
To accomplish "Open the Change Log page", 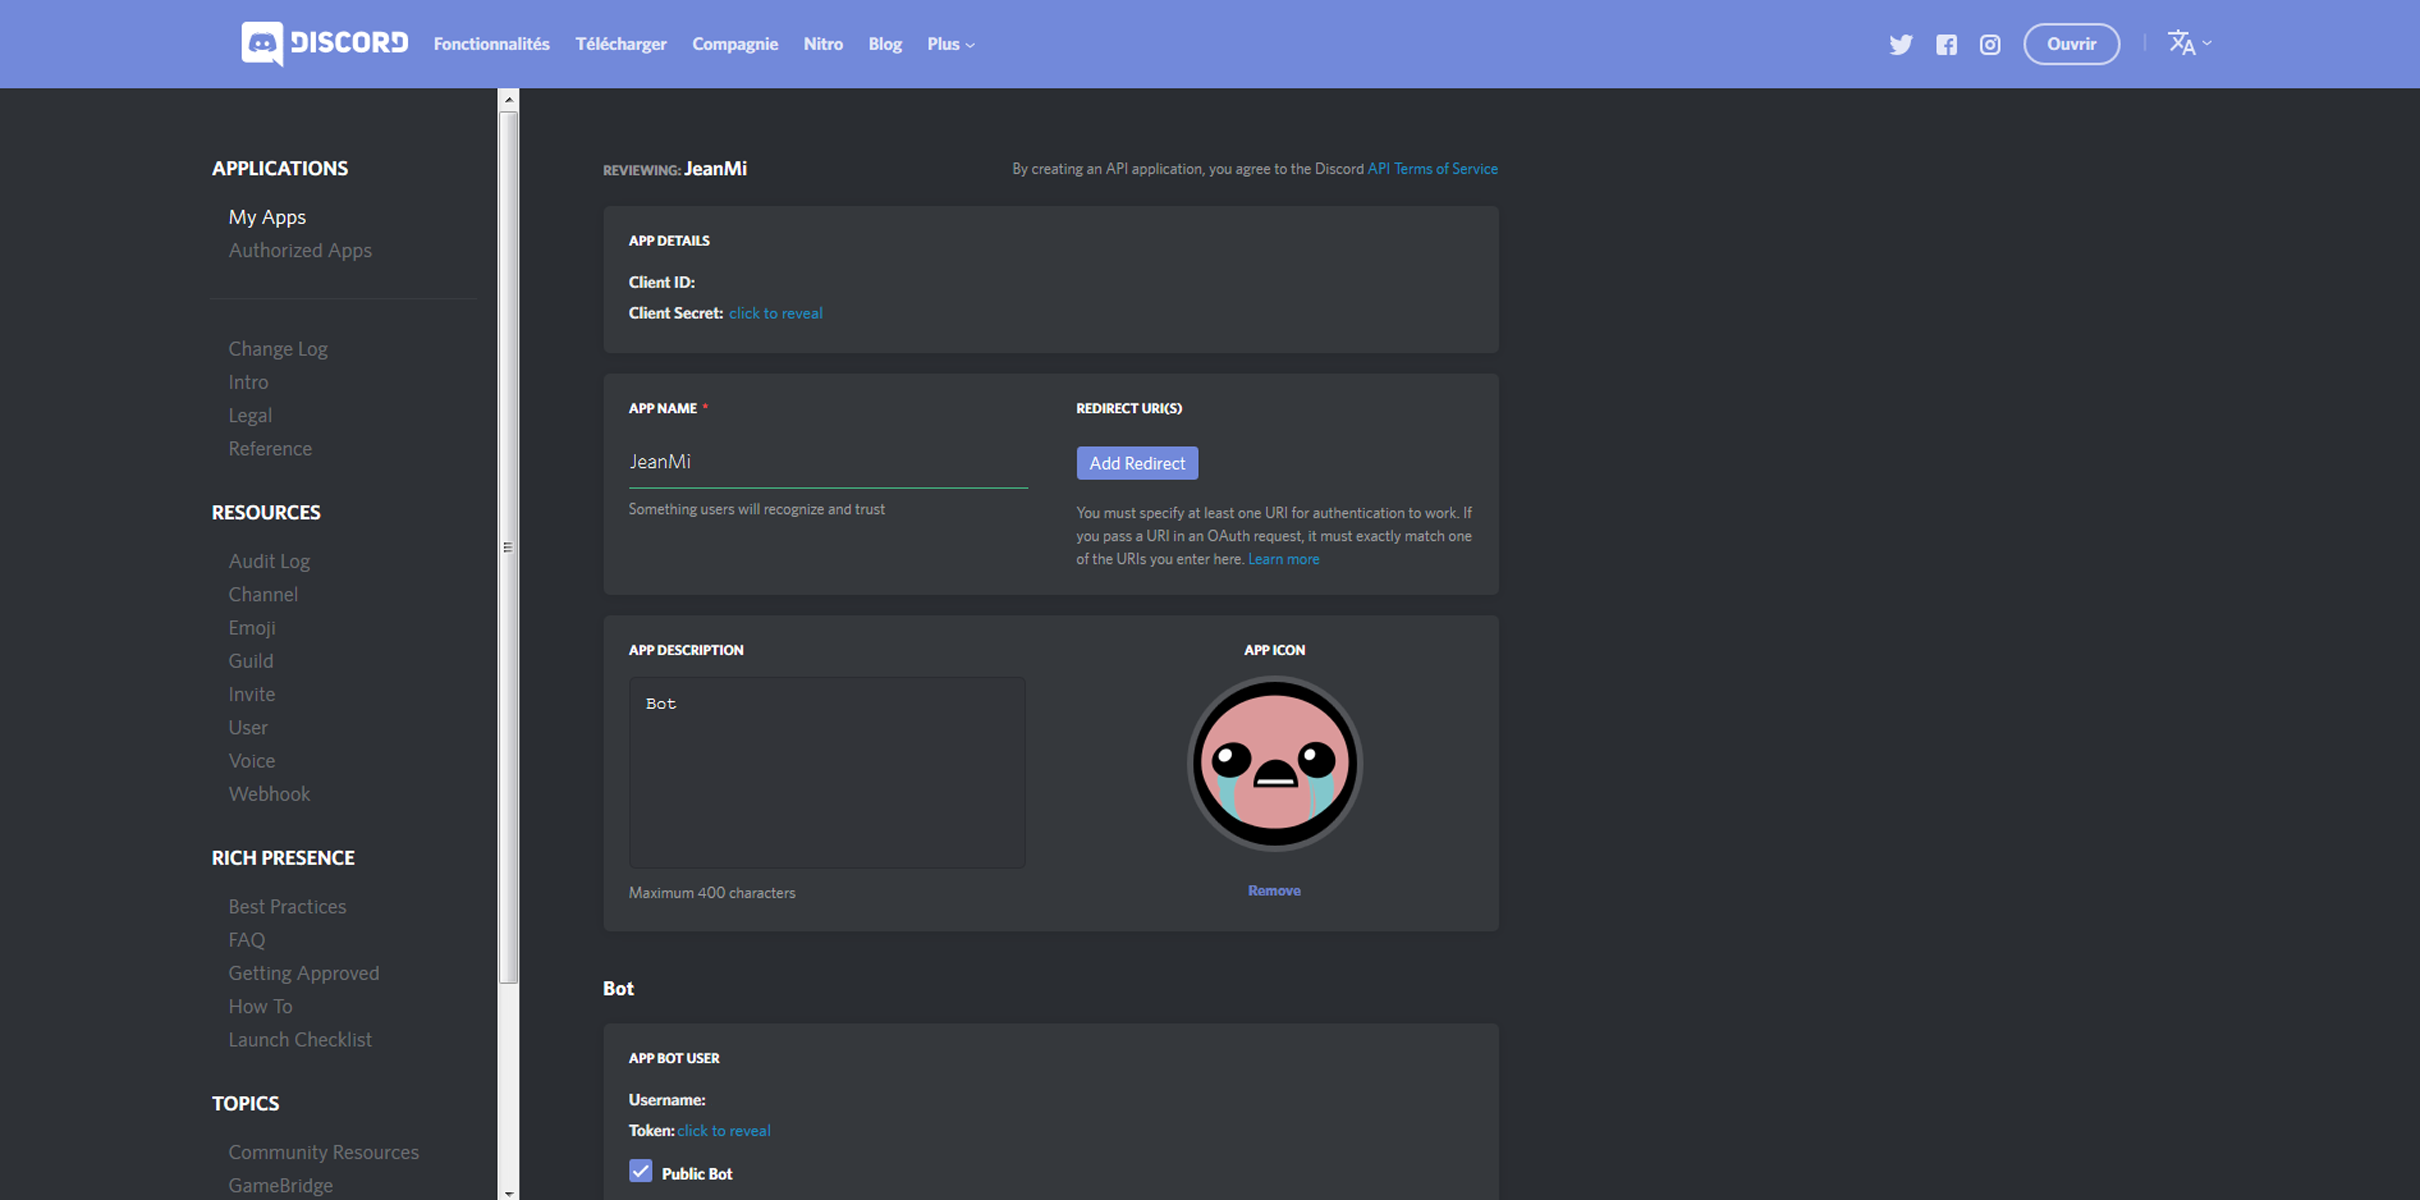I will click(x=278, y=349).
